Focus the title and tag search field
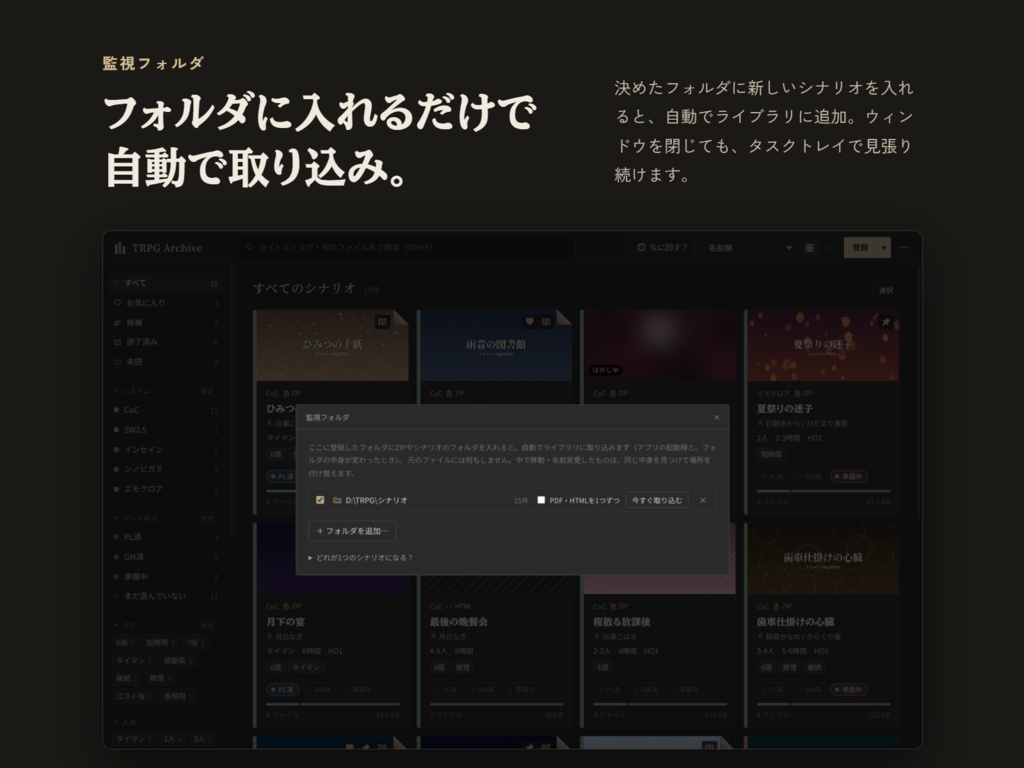The image size is (1024, 768). [406, 248]
